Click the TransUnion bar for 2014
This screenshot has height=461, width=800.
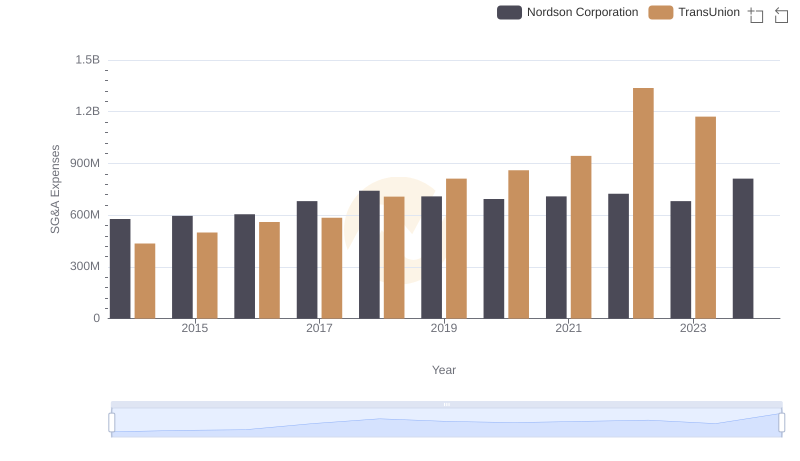[145, 281]
